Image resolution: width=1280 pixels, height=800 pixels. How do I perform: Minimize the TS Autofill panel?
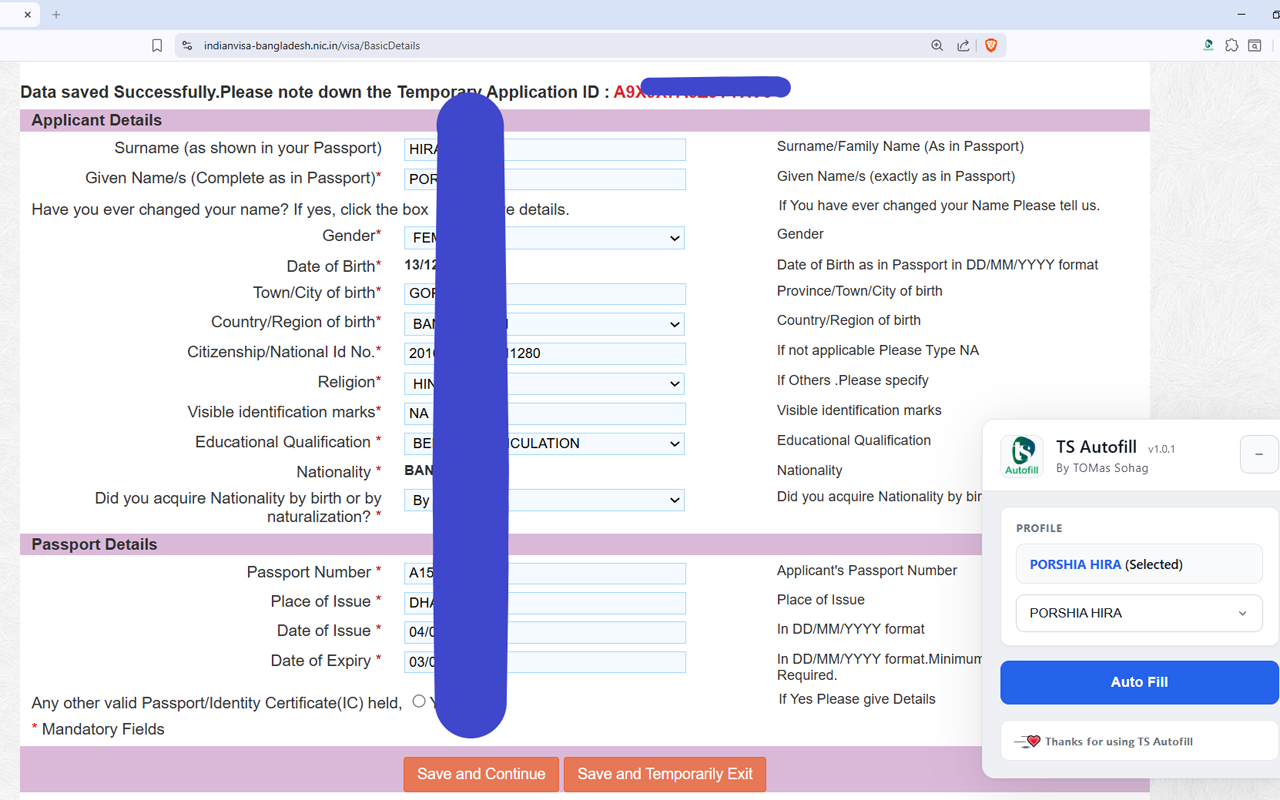pos(1259,454)
